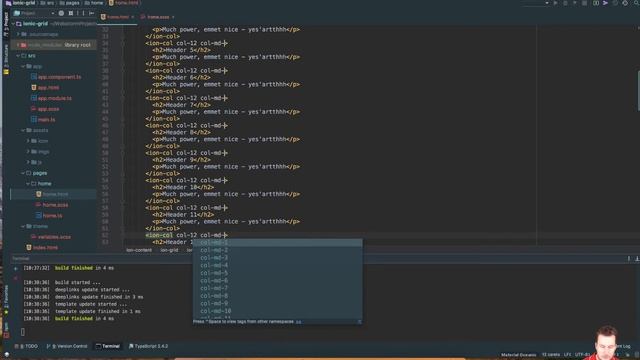Choose col-md-4 from autocomplete popup
Image resolution: width=640 pixels, height=360 pixels.
278,265
